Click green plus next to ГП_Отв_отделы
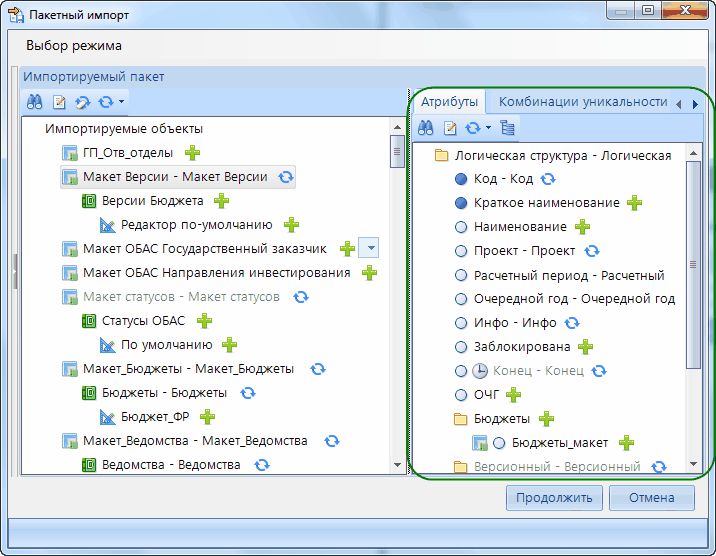 192,153
